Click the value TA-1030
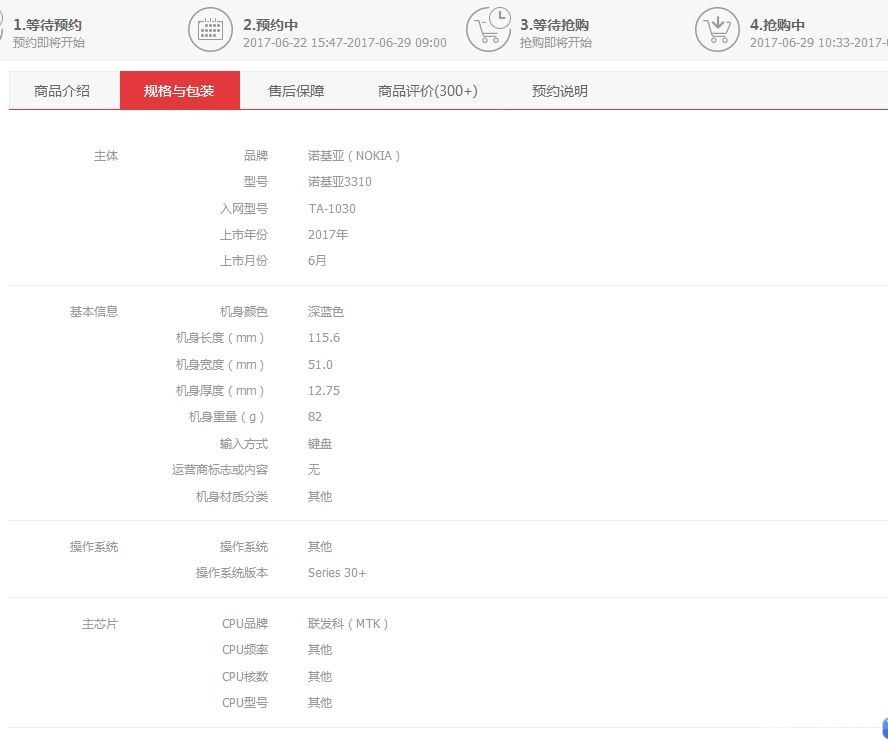888x741 pixels. click(332, 208)
